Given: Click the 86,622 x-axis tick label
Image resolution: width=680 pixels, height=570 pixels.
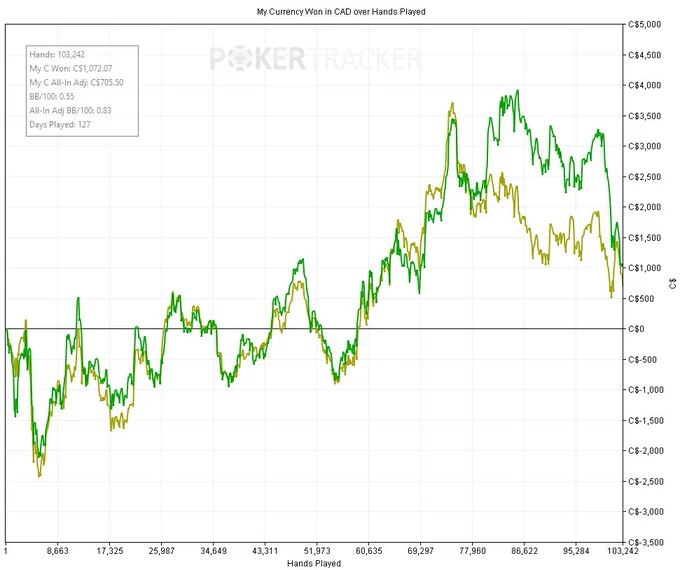Looking at the screenshot, I should click(524, 551).
